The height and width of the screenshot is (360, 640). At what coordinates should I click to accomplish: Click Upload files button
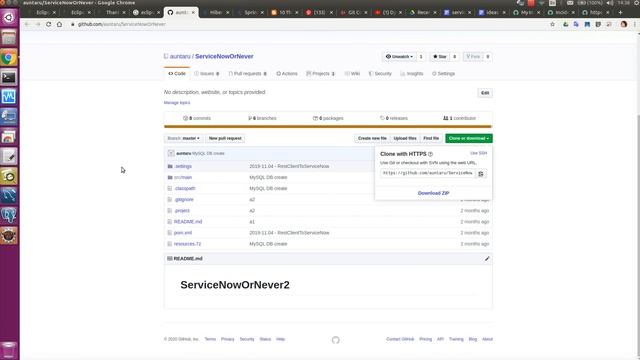tap(405, 138)
